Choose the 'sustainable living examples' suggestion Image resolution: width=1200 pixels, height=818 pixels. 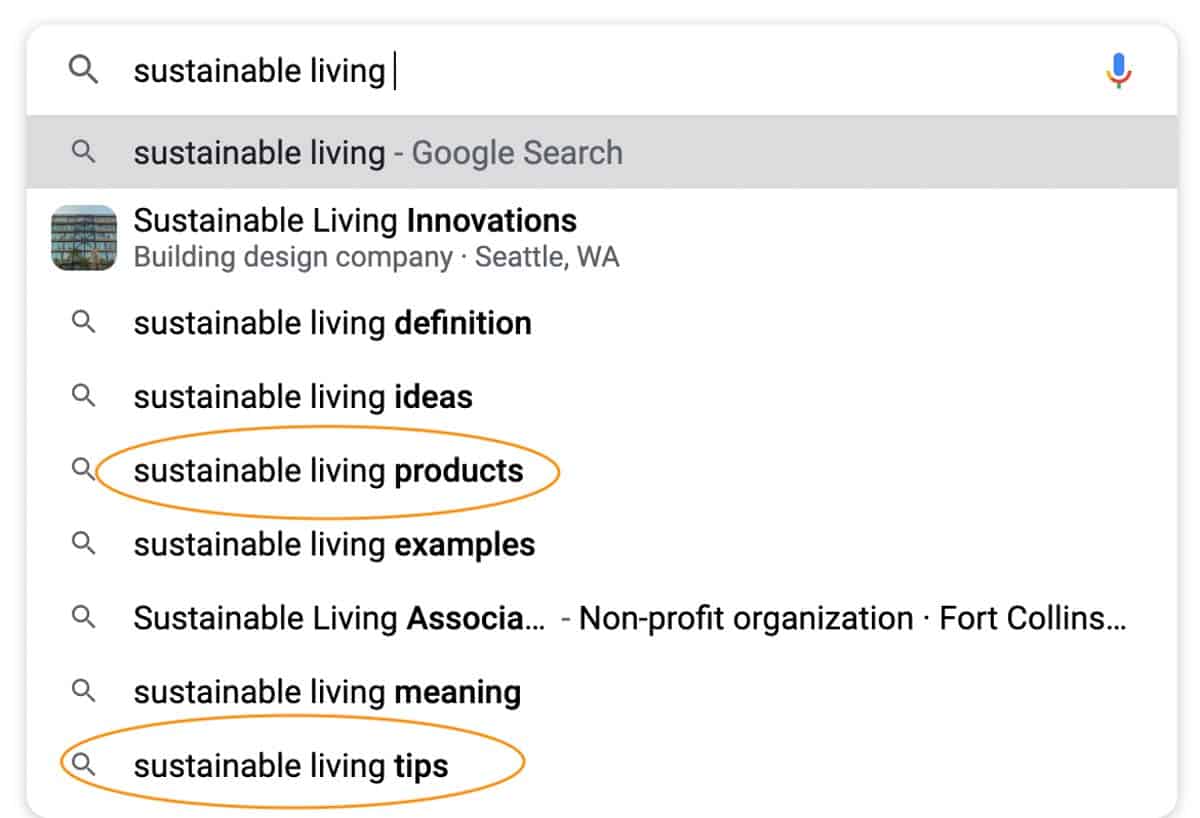pyautogui.click(x=335, y=544)
